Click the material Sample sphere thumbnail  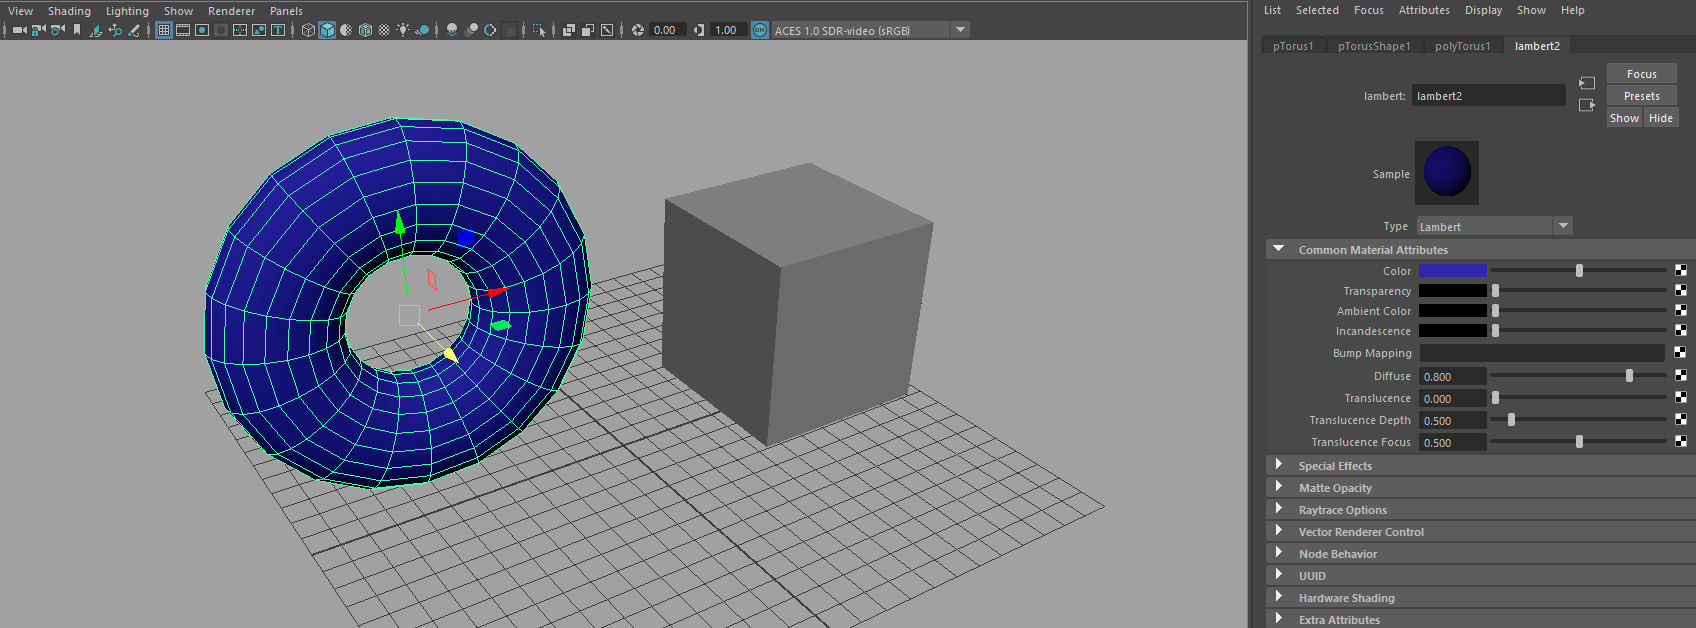[x=1447, y=173]
